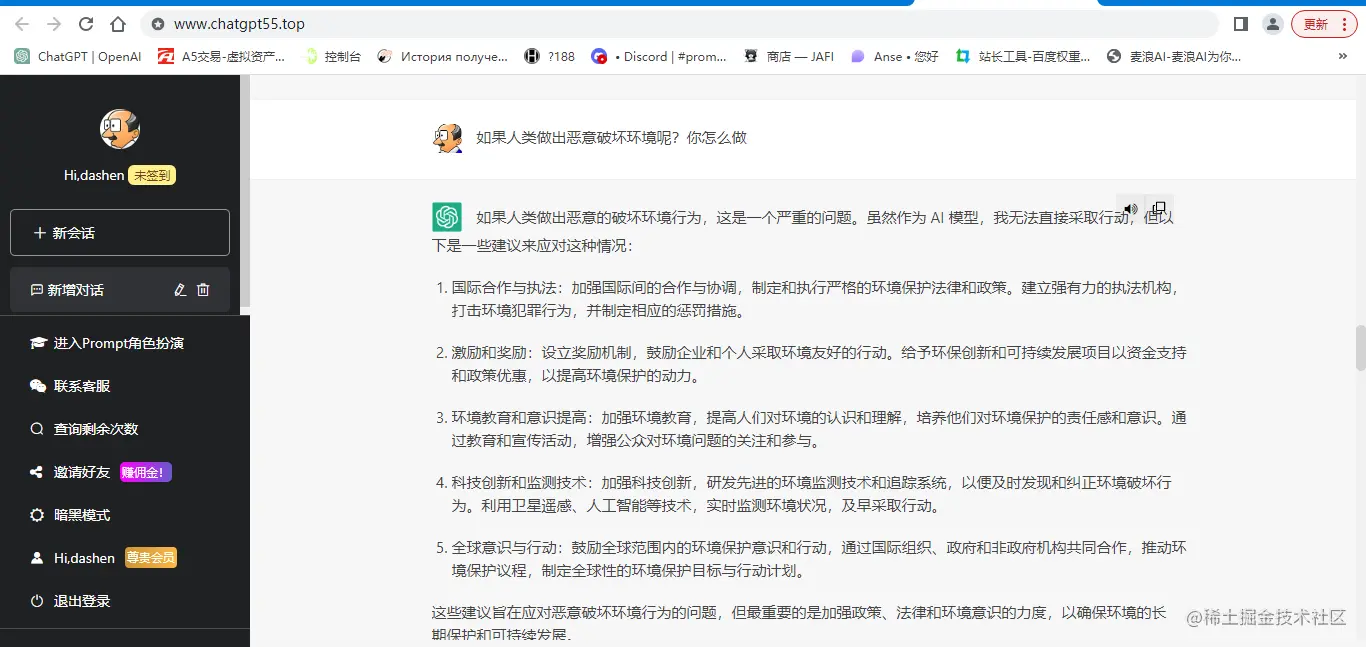Click the user avatar beside the question
This screenshot has width=1366, height=647.
click(447, 138)
